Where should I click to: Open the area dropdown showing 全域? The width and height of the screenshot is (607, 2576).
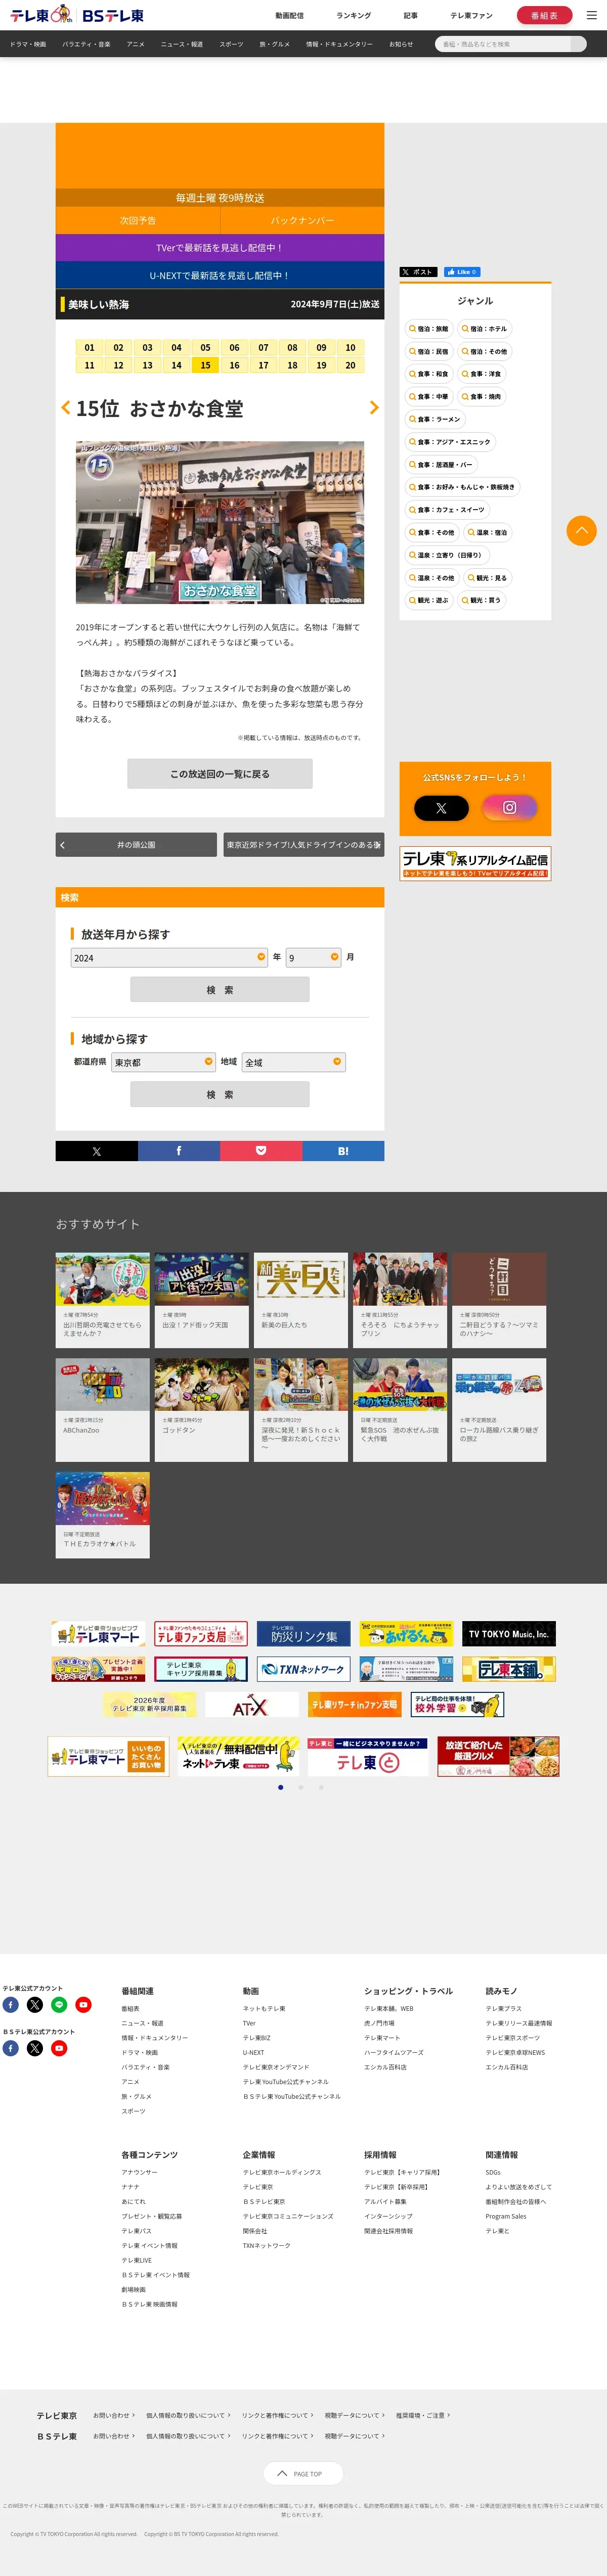click(x=294, y=1062)
